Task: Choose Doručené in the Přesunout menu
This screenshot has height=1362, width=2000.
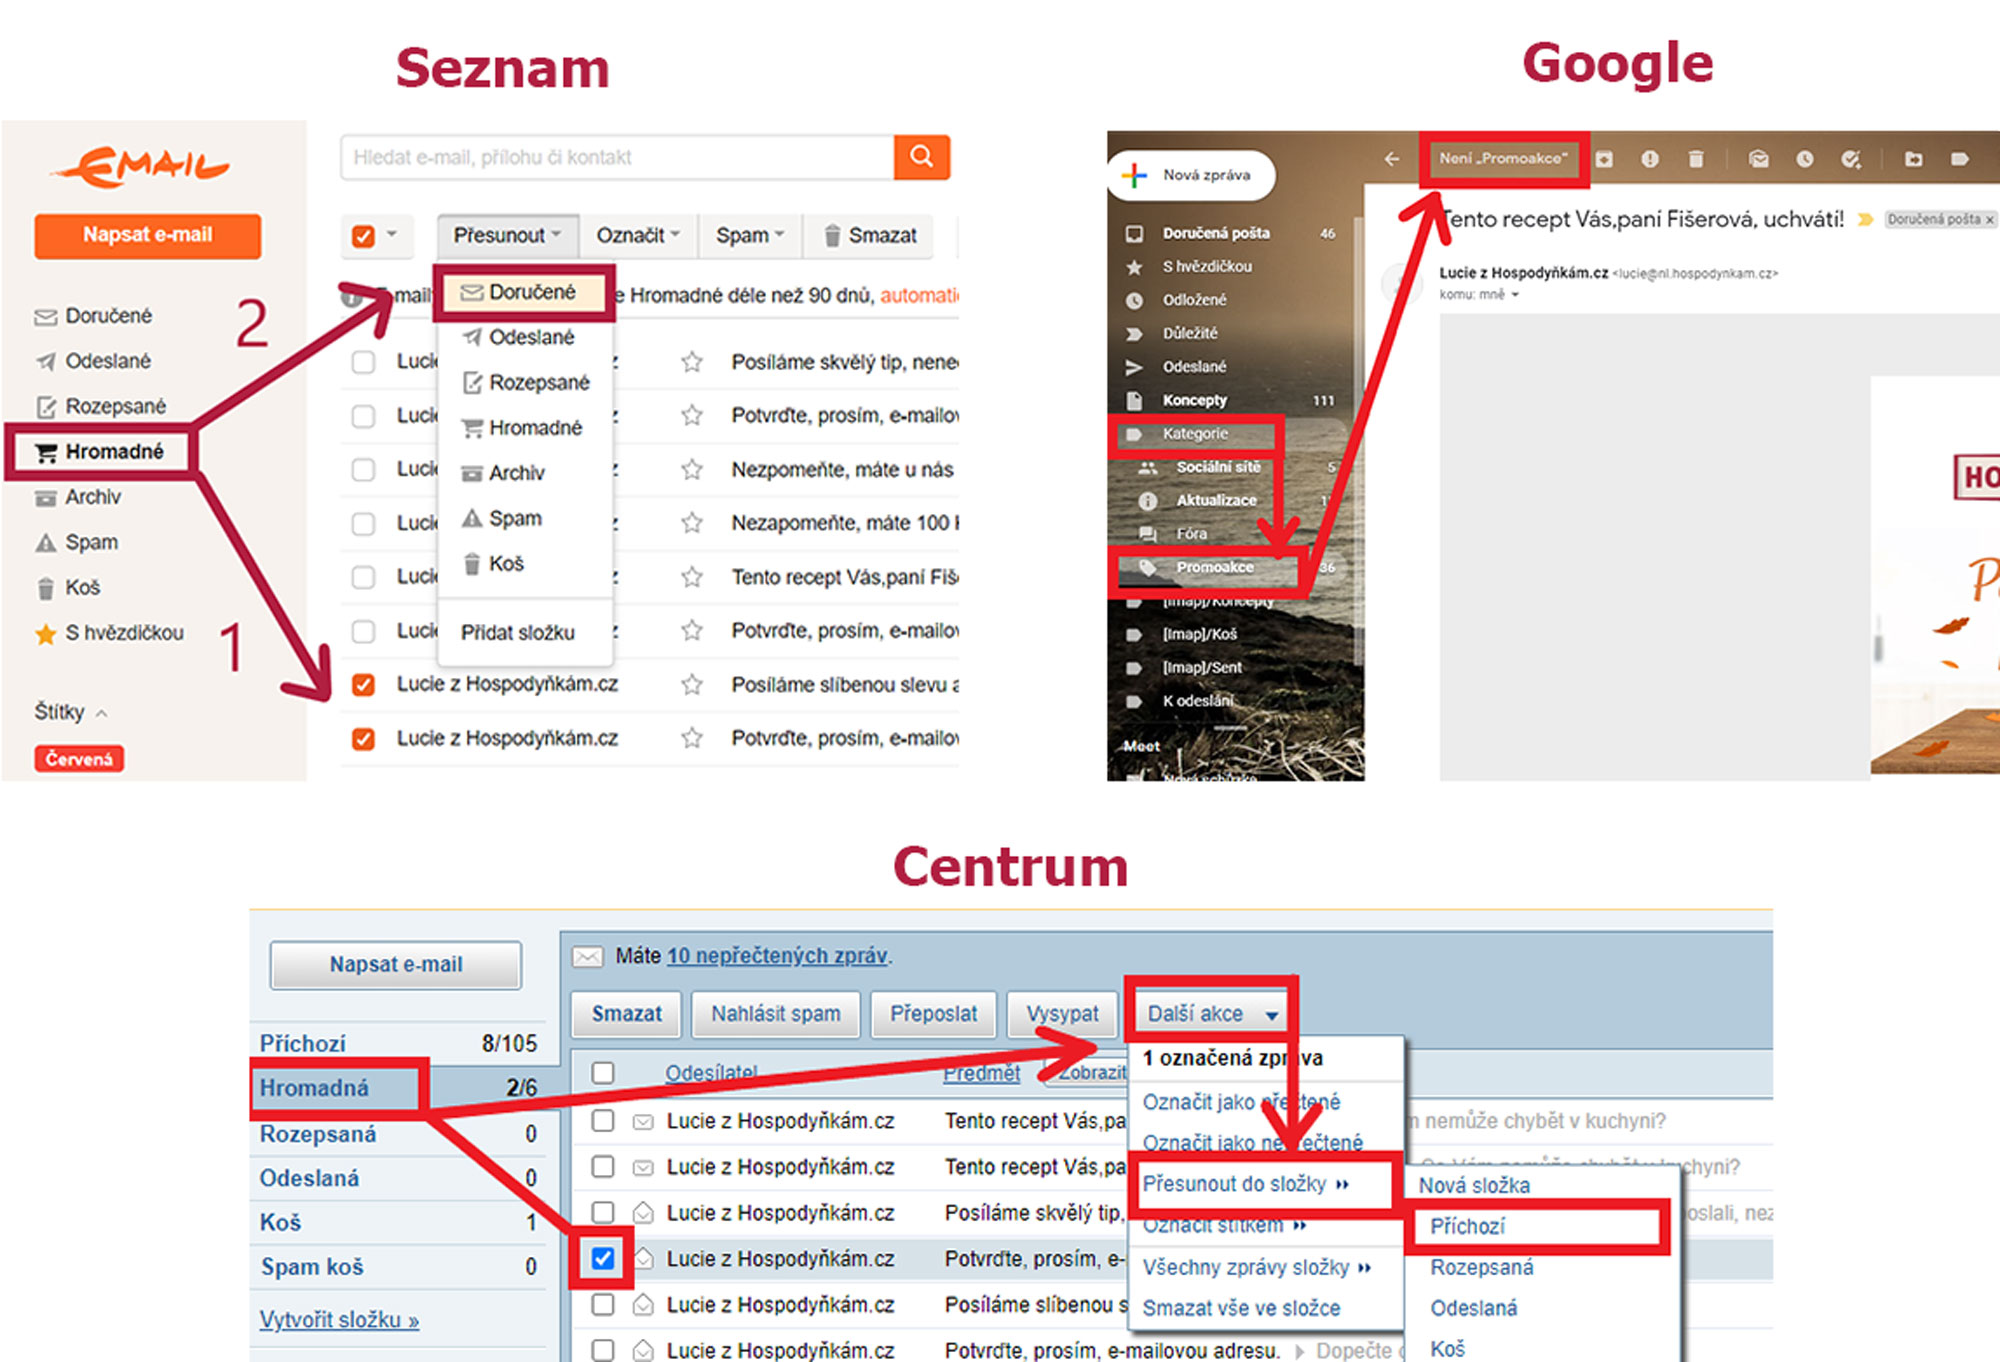Action: (x=523, y=292)
